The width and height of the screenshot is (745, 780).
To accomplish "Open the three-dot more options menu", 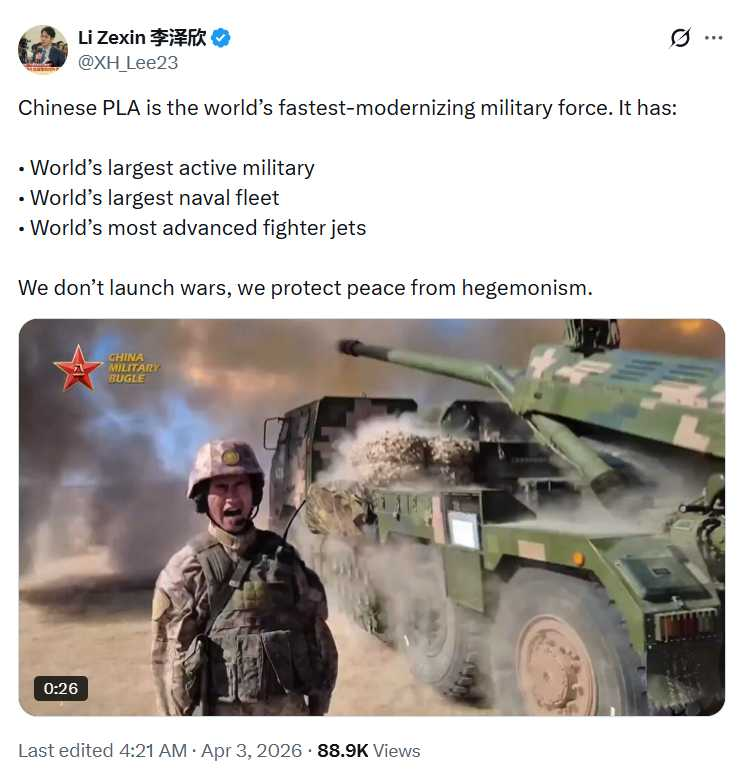I will click(714, 38).
